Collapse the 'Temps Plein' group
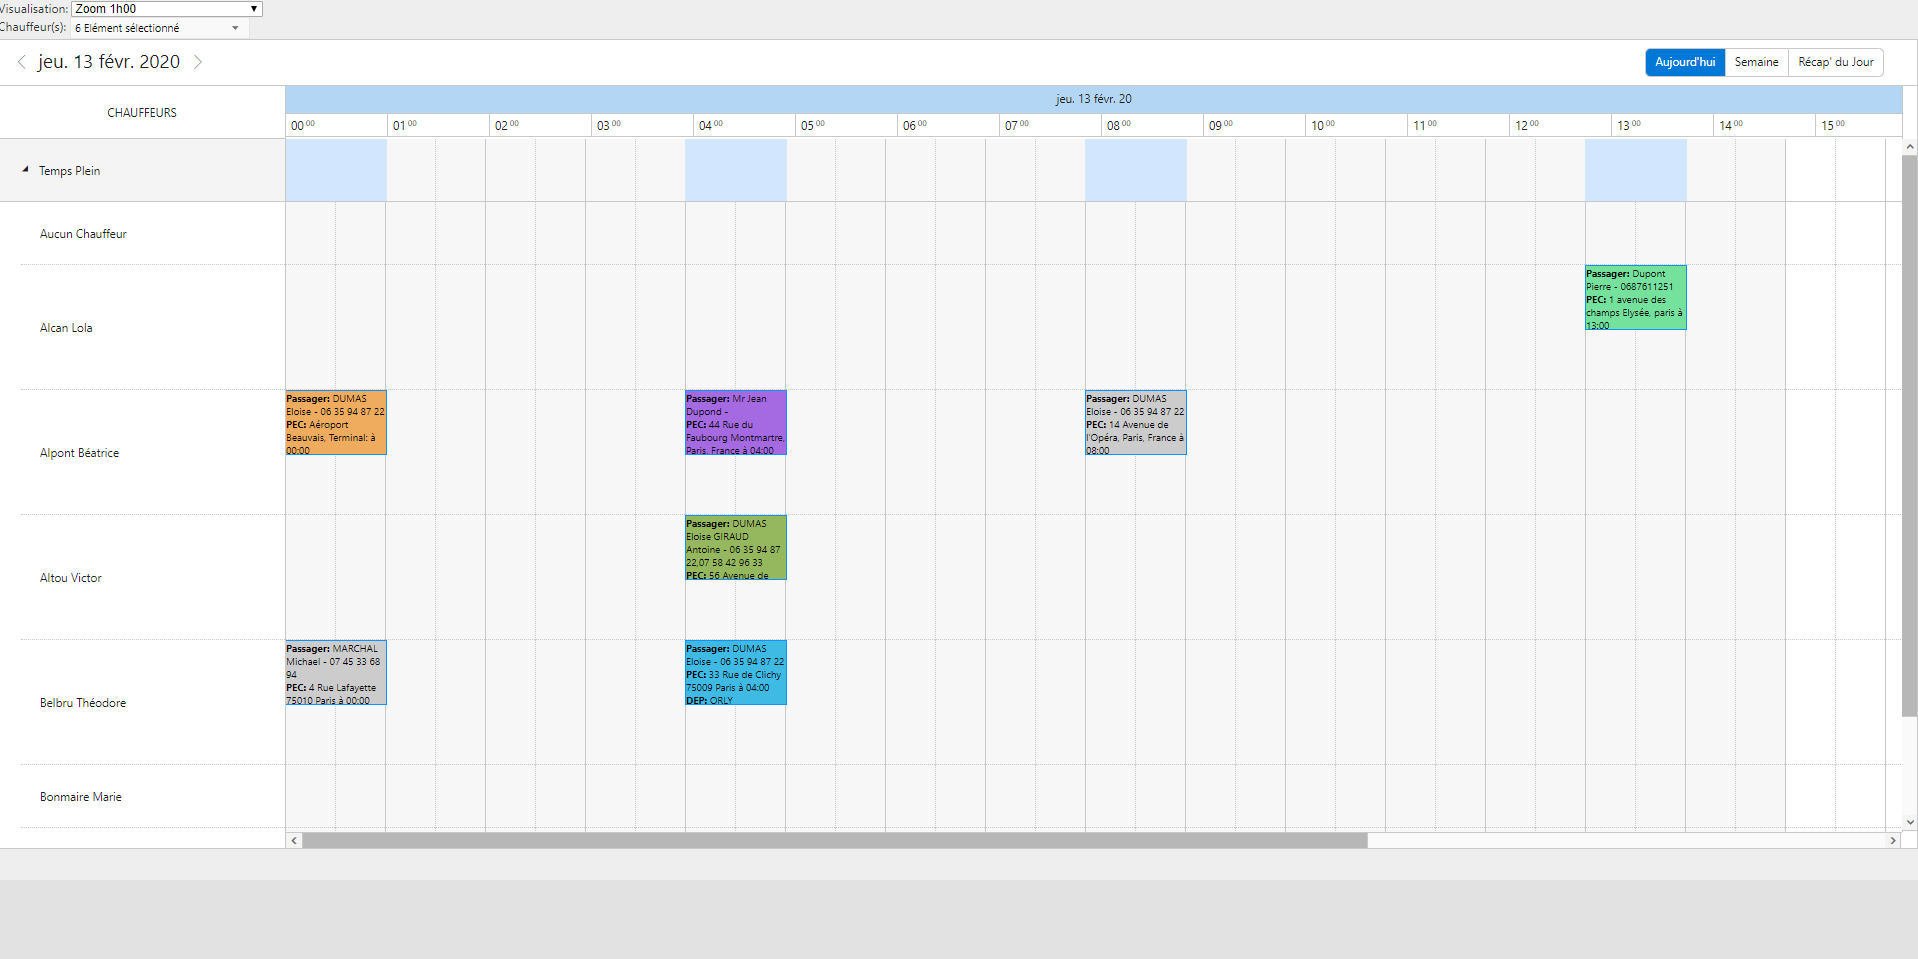Image resolution: width=1918 pixels, height=959 pixels. click(24, 169)
